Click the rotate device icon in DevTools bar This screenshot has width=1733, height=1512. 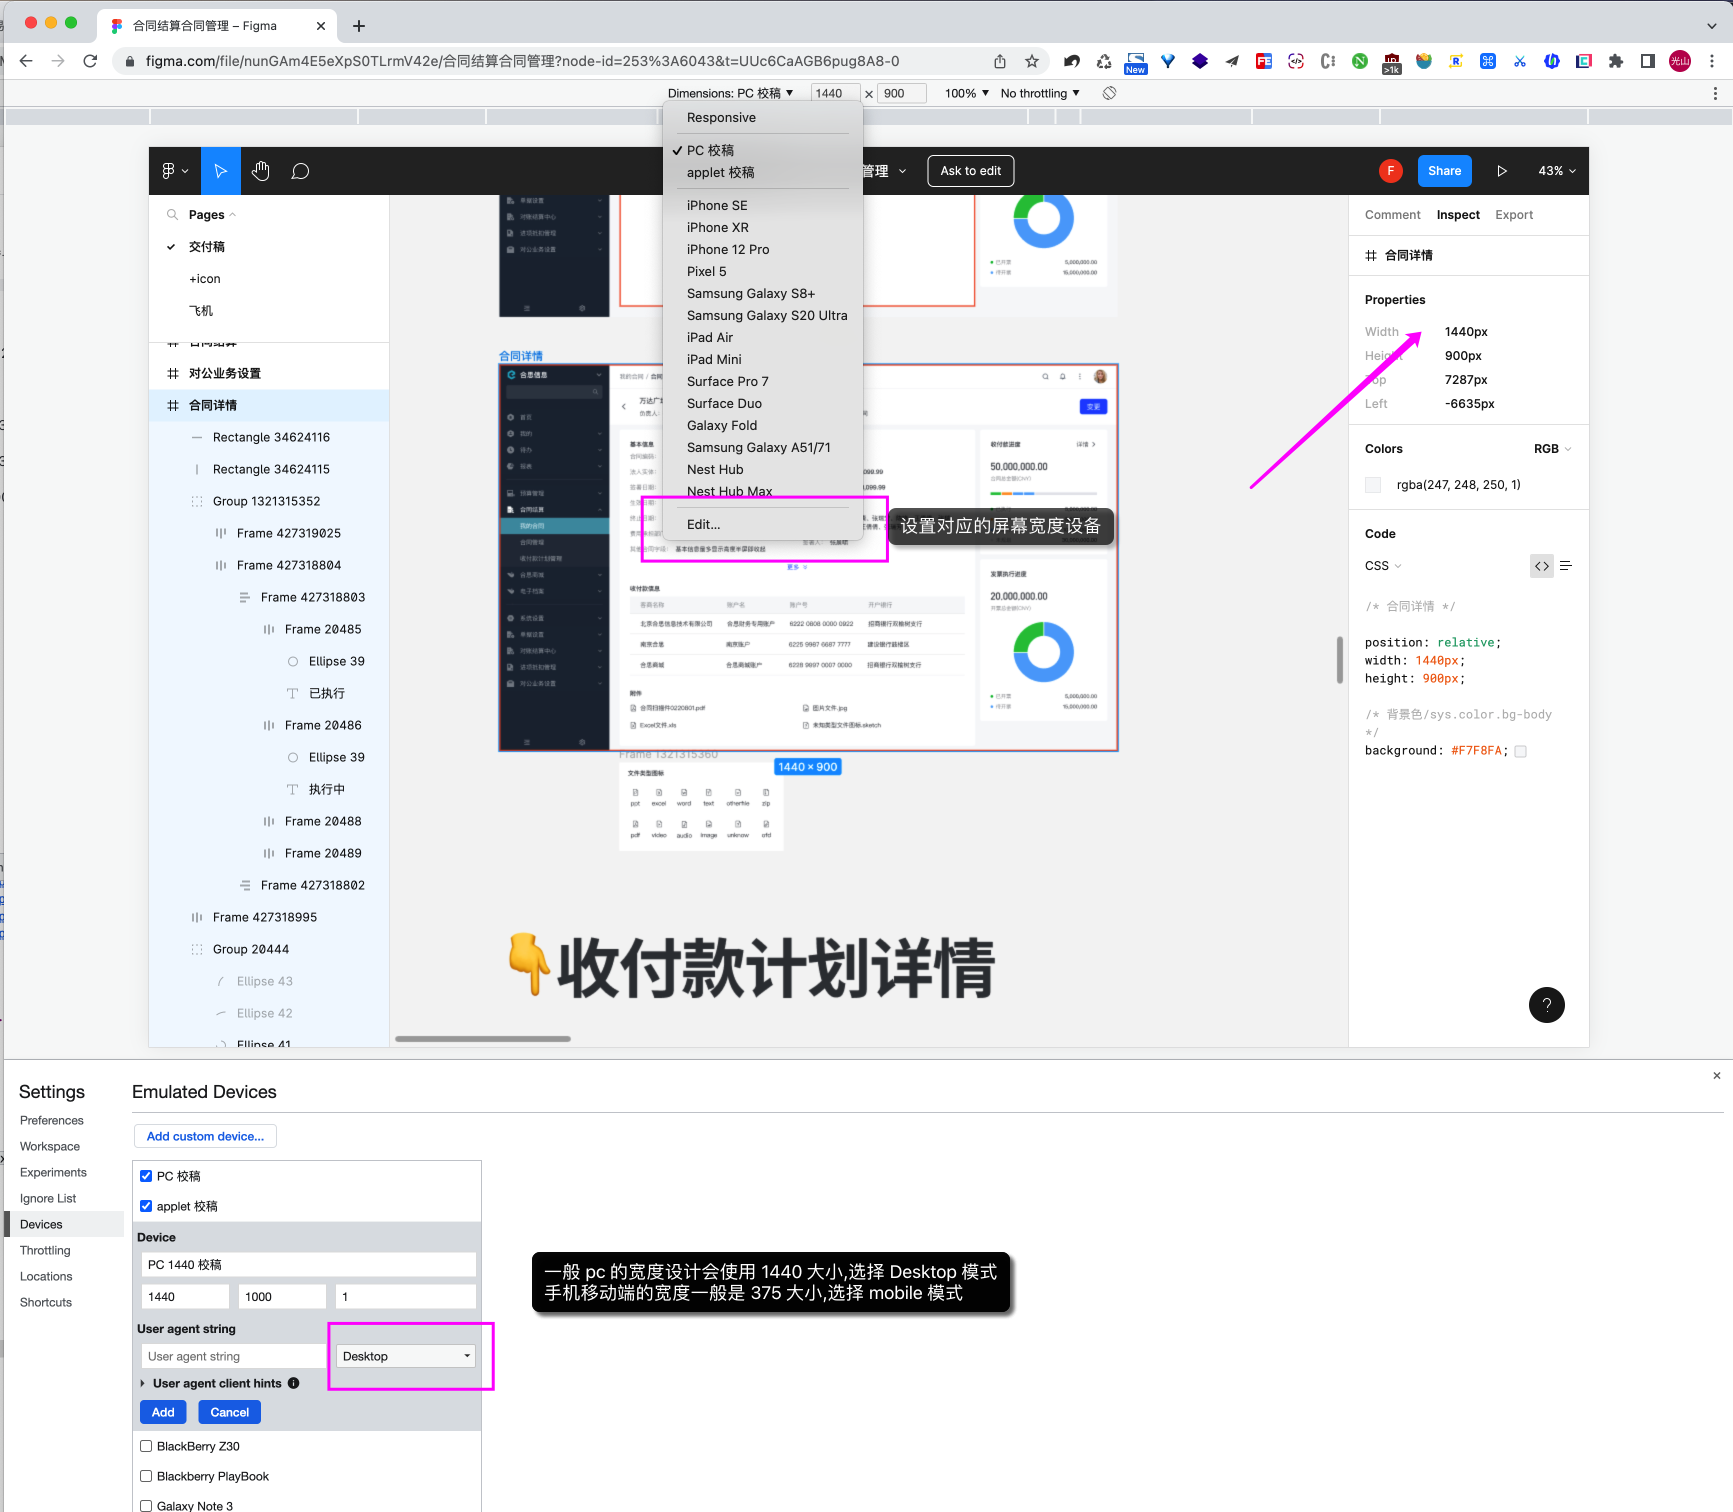(x=1109, y=93)
